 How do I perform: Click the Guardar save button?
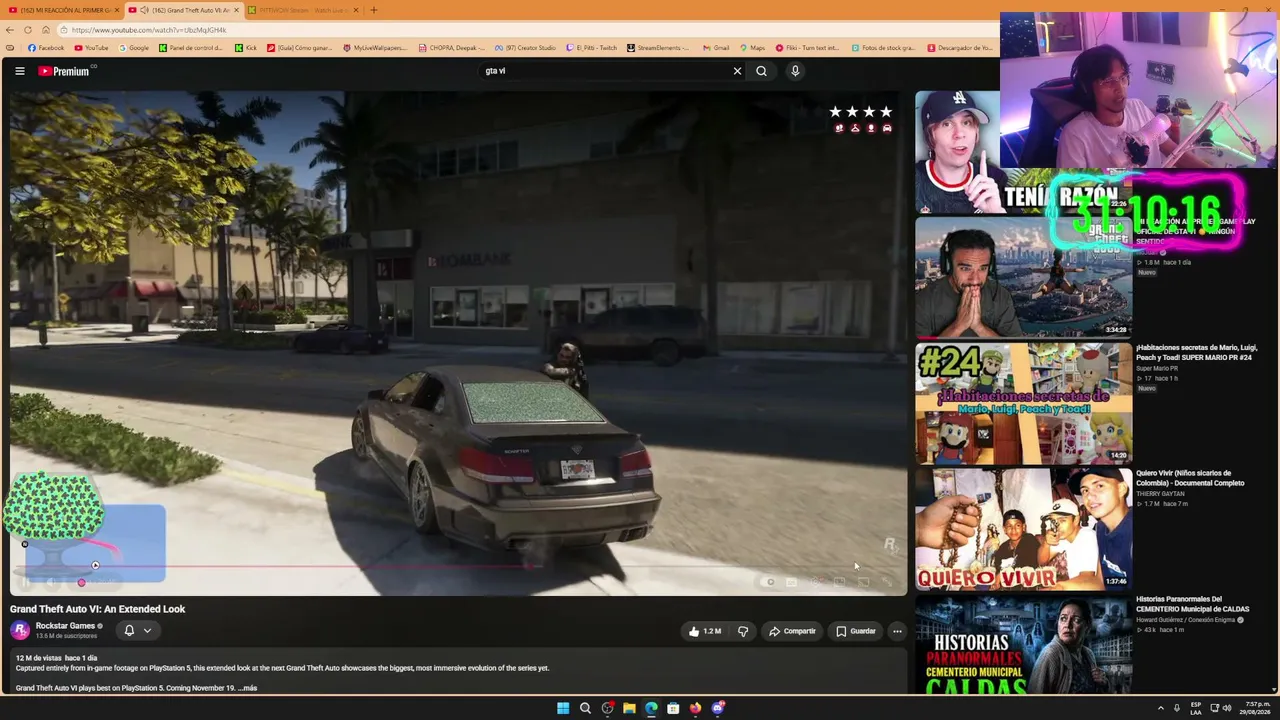(x=856, y=631)
